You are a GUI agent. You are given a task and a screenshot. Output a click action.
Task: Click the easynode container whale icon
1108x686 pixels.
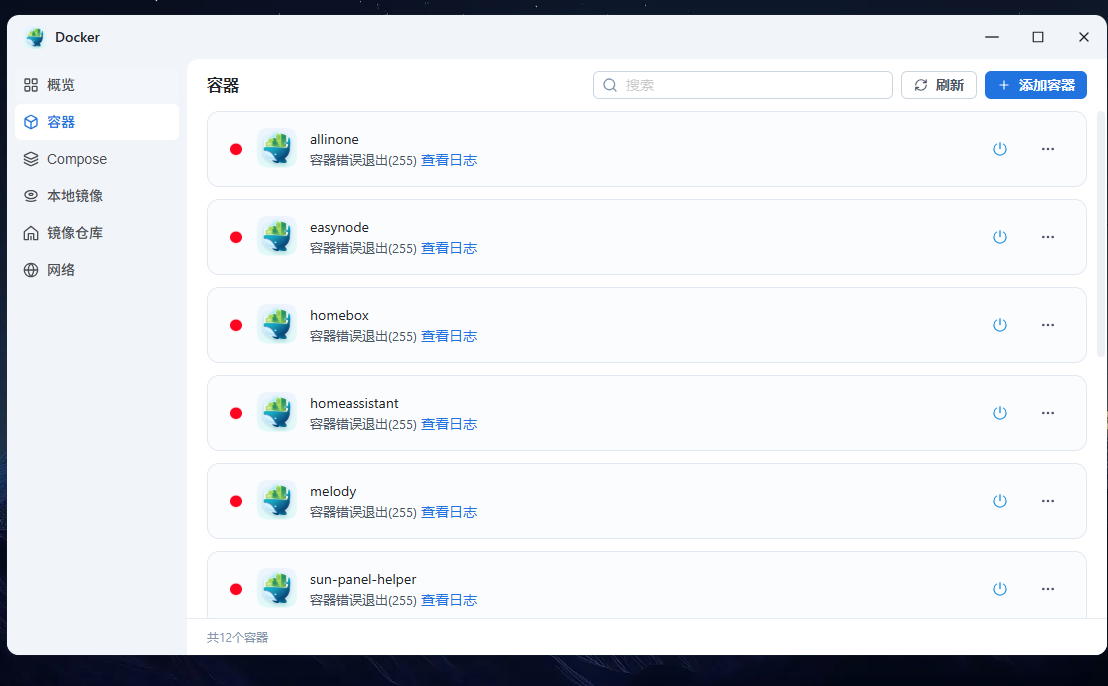coord(277,236)
